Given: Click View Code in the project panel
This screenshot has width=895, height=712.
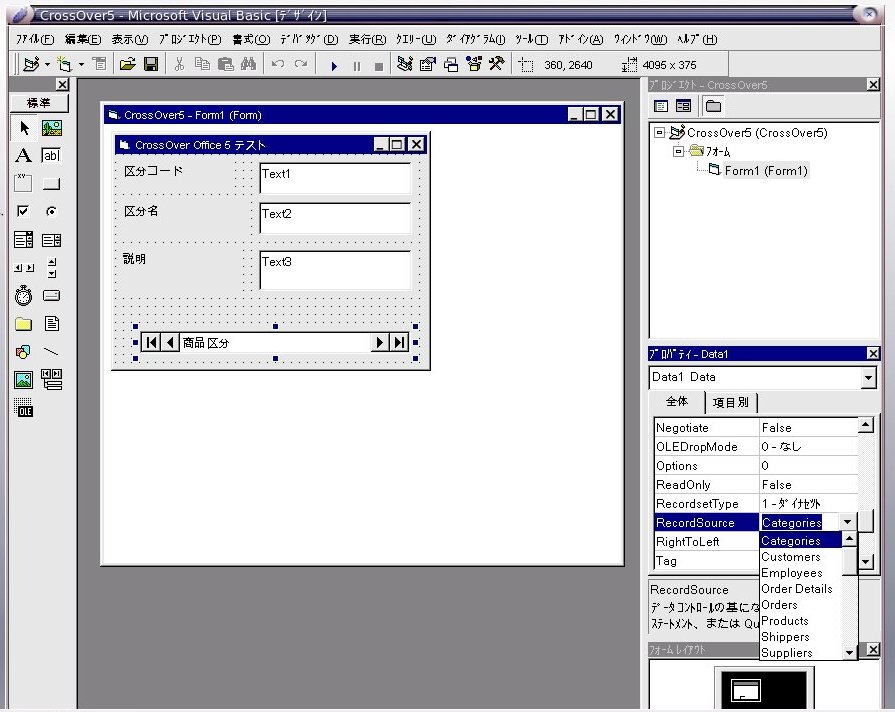Looking at the screenshot, I should (661, 106).
